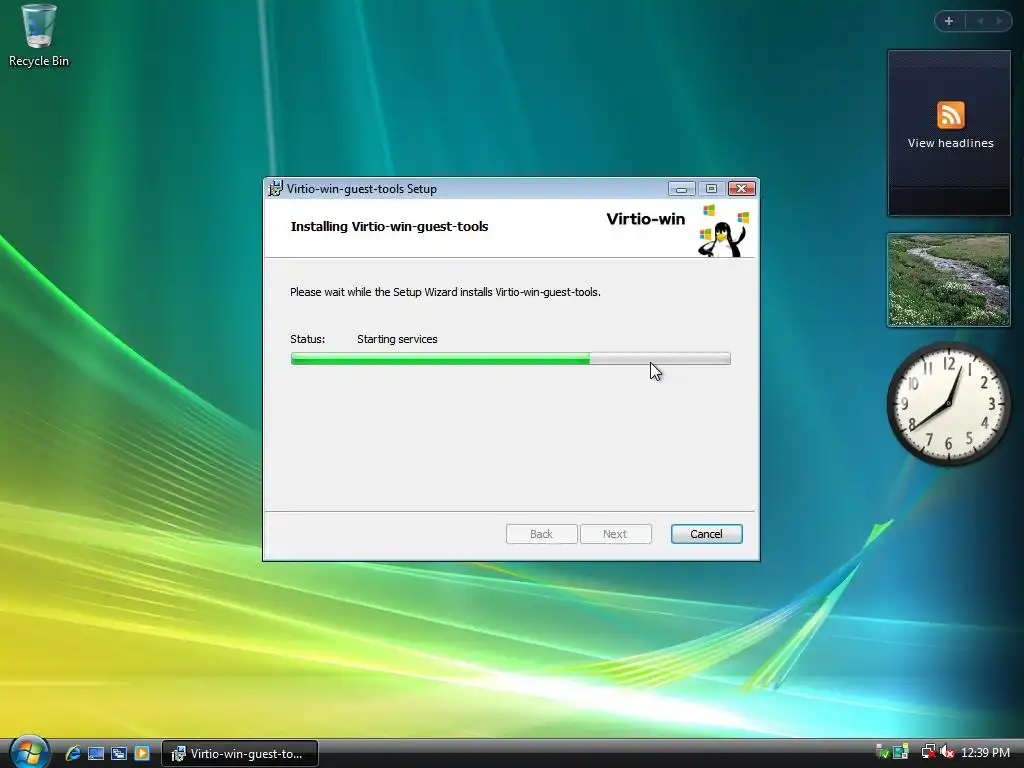Viewport: 1024px width, 768px height.
Task: Click the 12:39 PM taskbar clock
Action: click(x=985, y=752)
